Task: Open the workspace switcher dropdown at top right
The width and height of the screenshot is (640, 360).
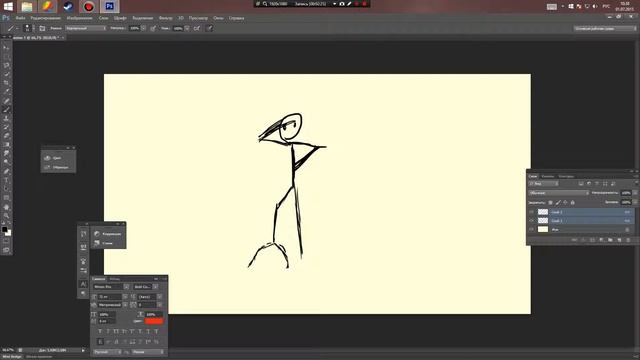Action: coord(605,28)
